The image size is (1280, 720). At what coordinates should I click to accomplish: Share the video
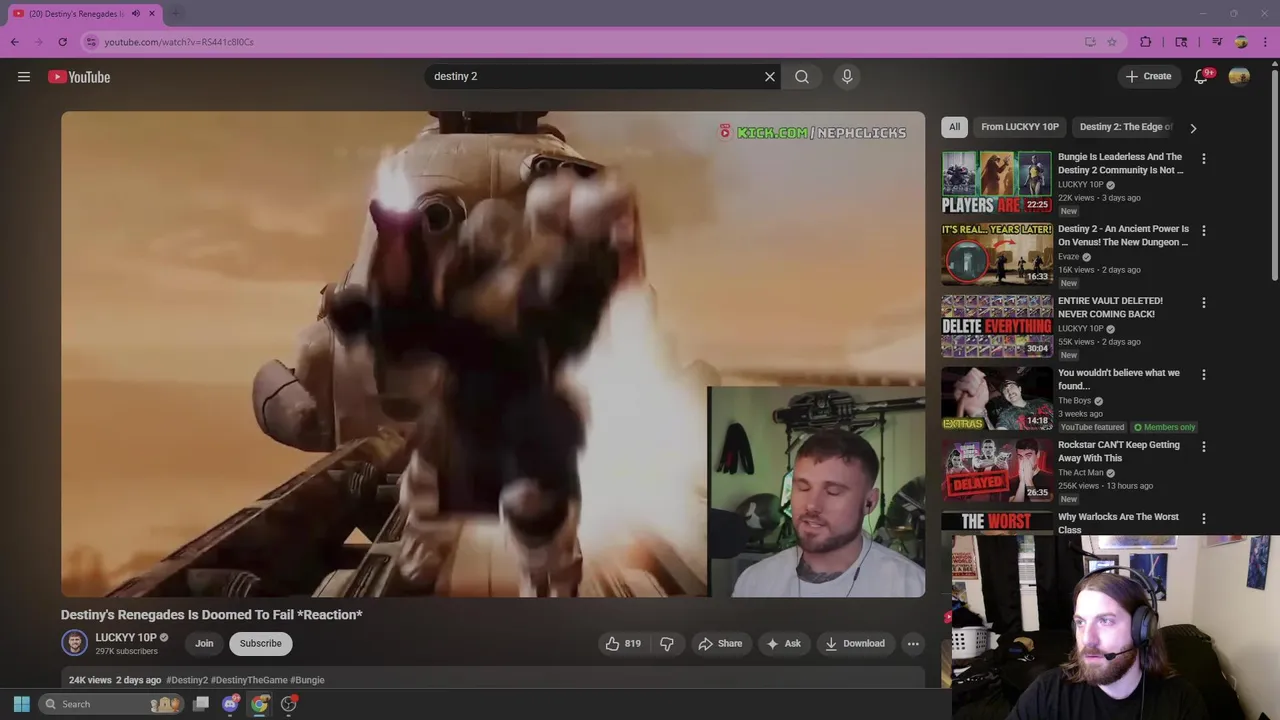[720, 644]
